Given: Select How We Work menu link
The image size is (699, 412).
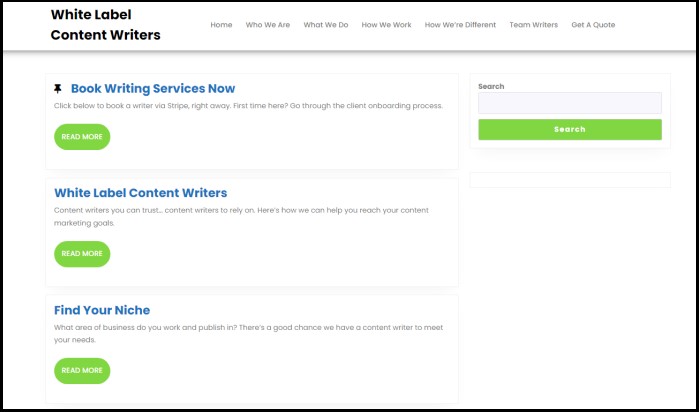Looking at the screenshot, I should point(386,25).
